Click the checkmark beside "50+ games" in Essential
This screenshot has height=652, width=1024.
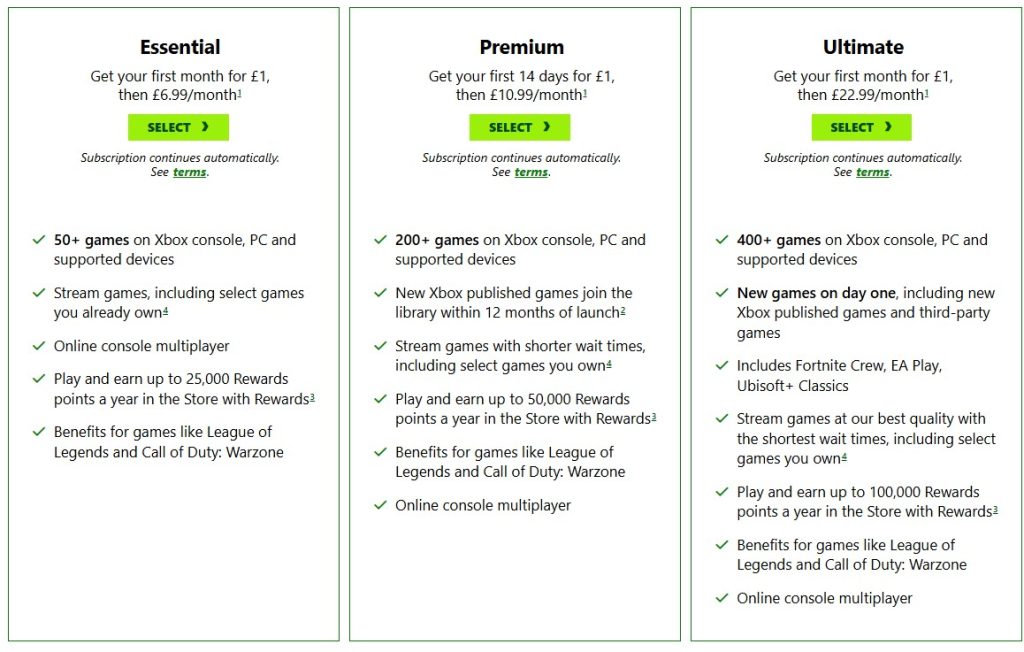pos(39,240)
